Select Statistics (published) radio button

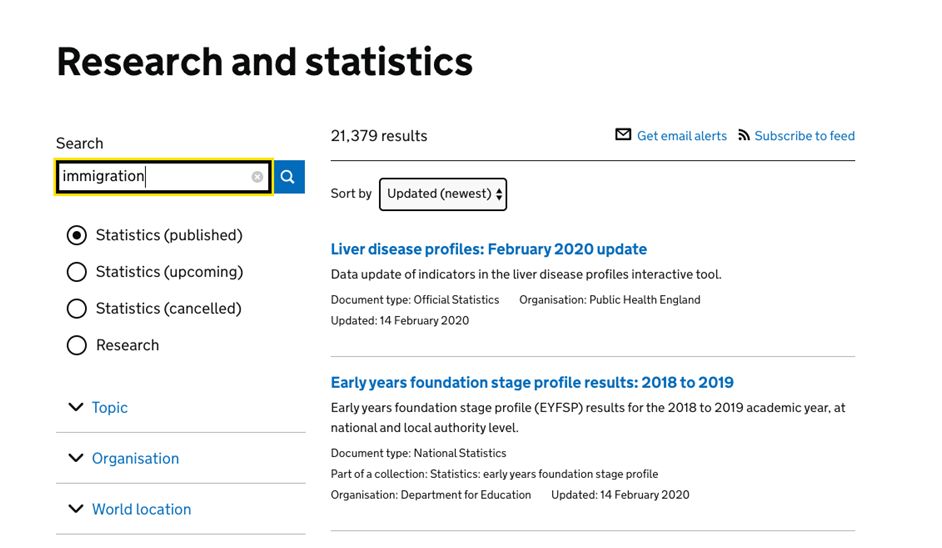(77, 235)
